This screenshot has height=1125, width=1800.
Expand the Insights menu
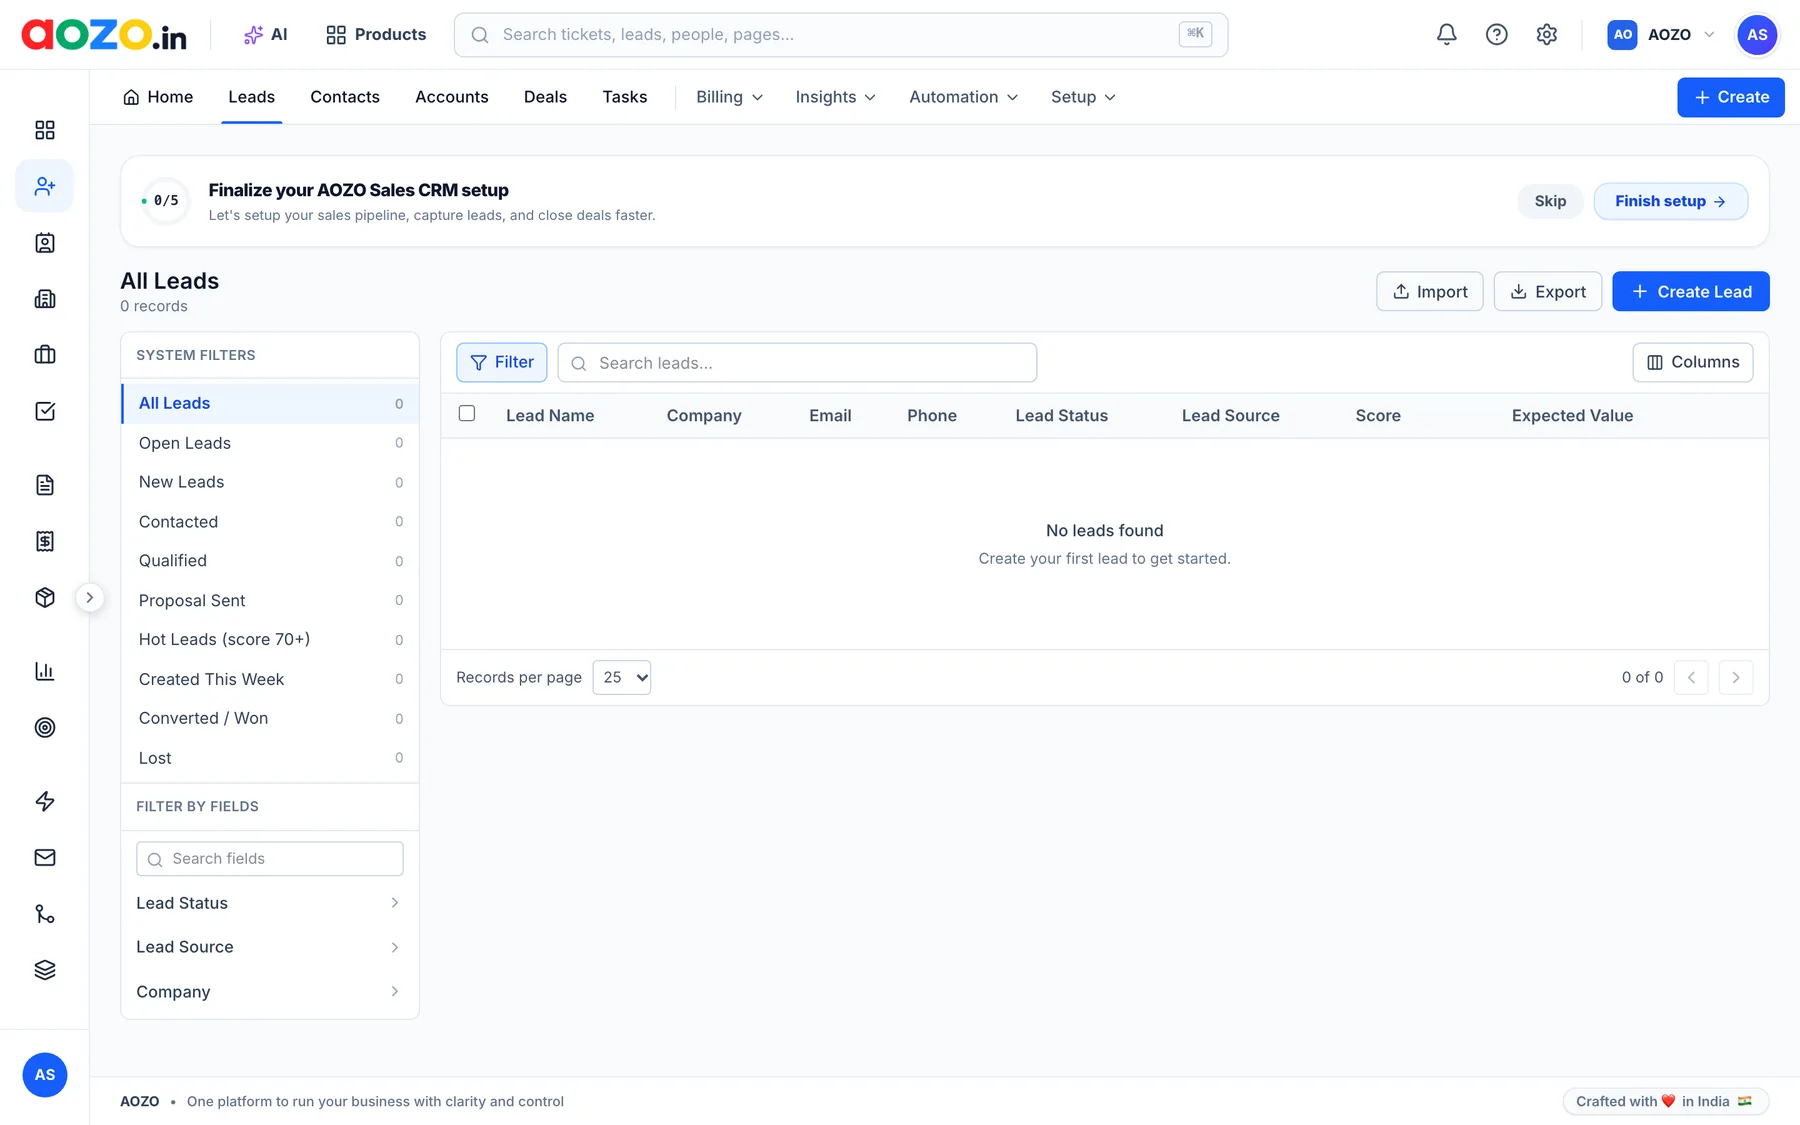tap(835, 97)
